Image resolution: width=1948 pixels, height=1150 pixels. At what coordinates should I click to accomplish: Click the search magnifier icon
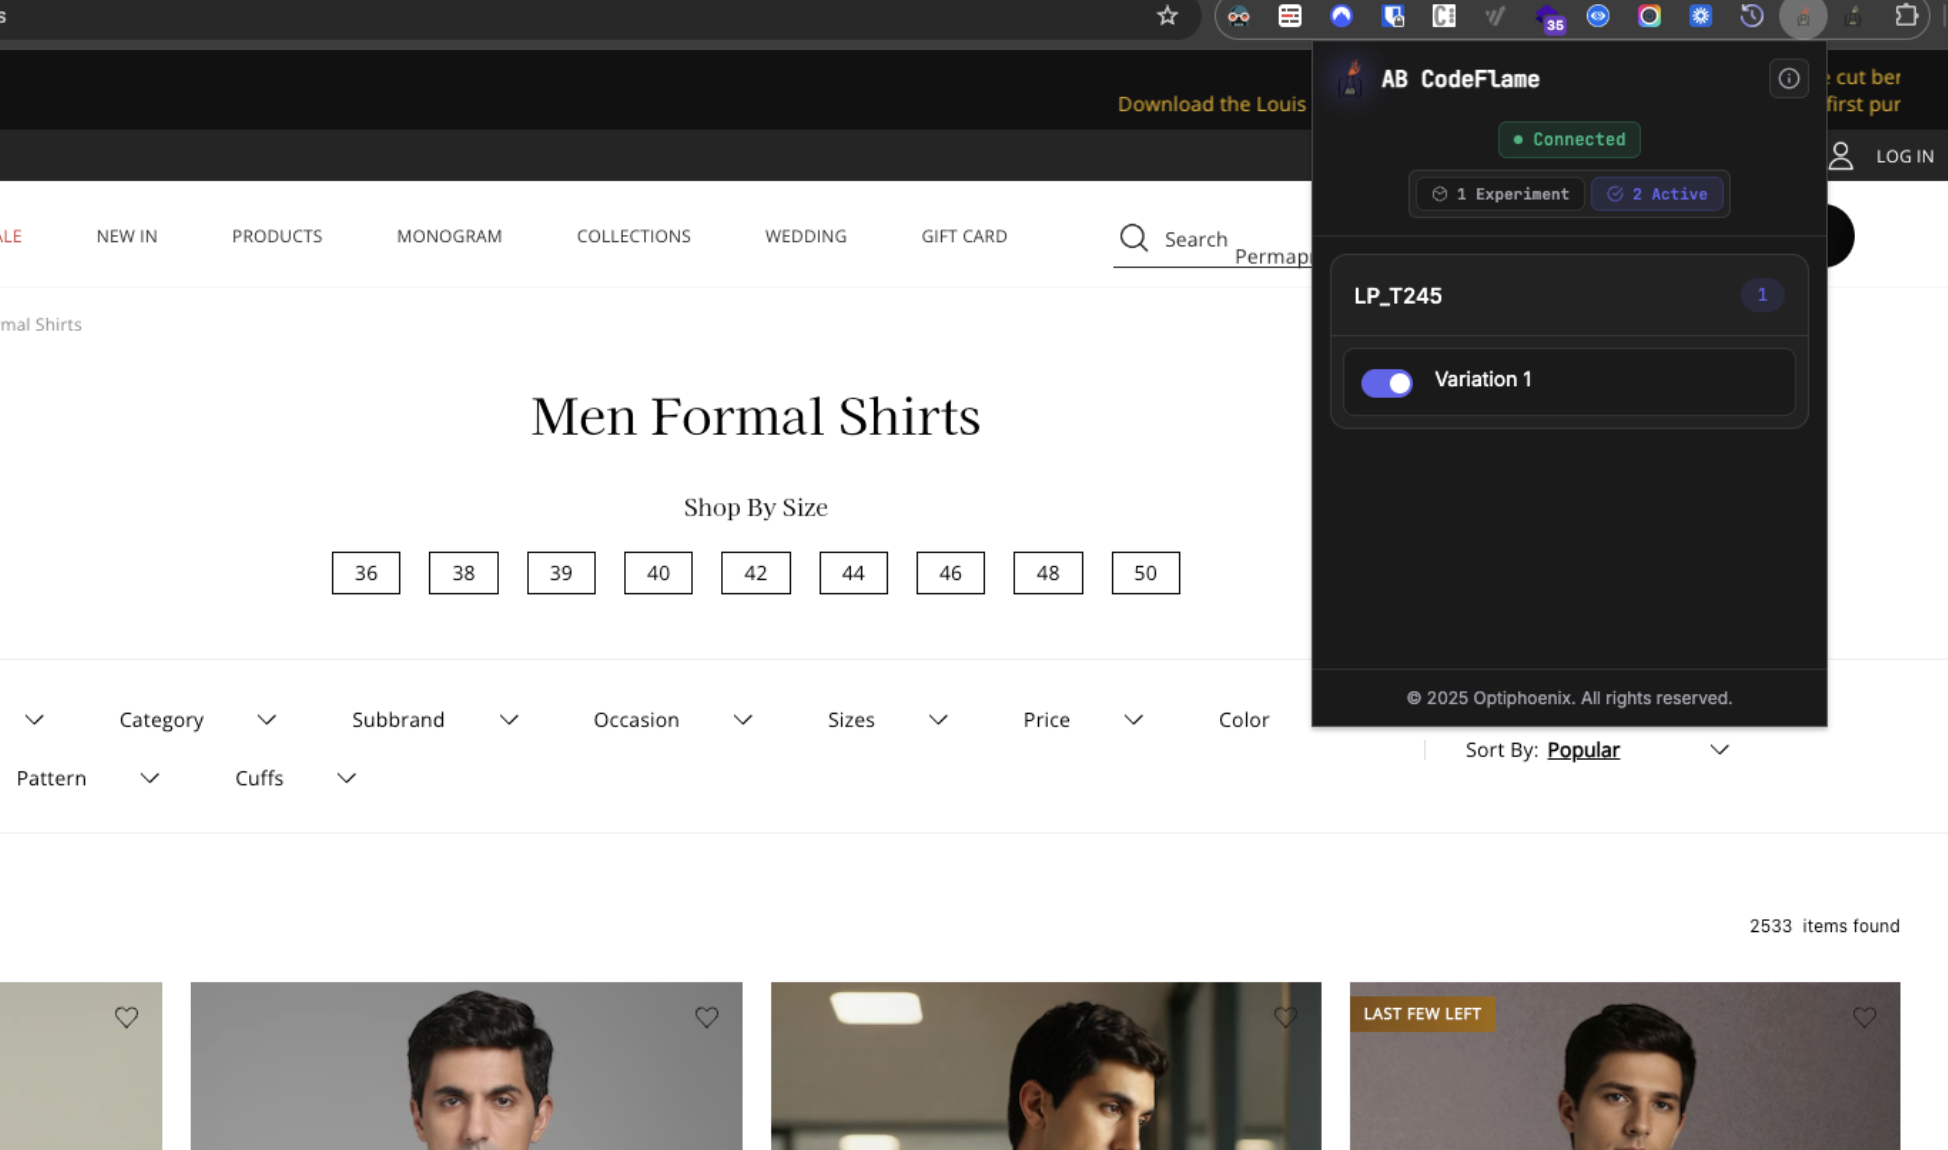[1133, 238]
